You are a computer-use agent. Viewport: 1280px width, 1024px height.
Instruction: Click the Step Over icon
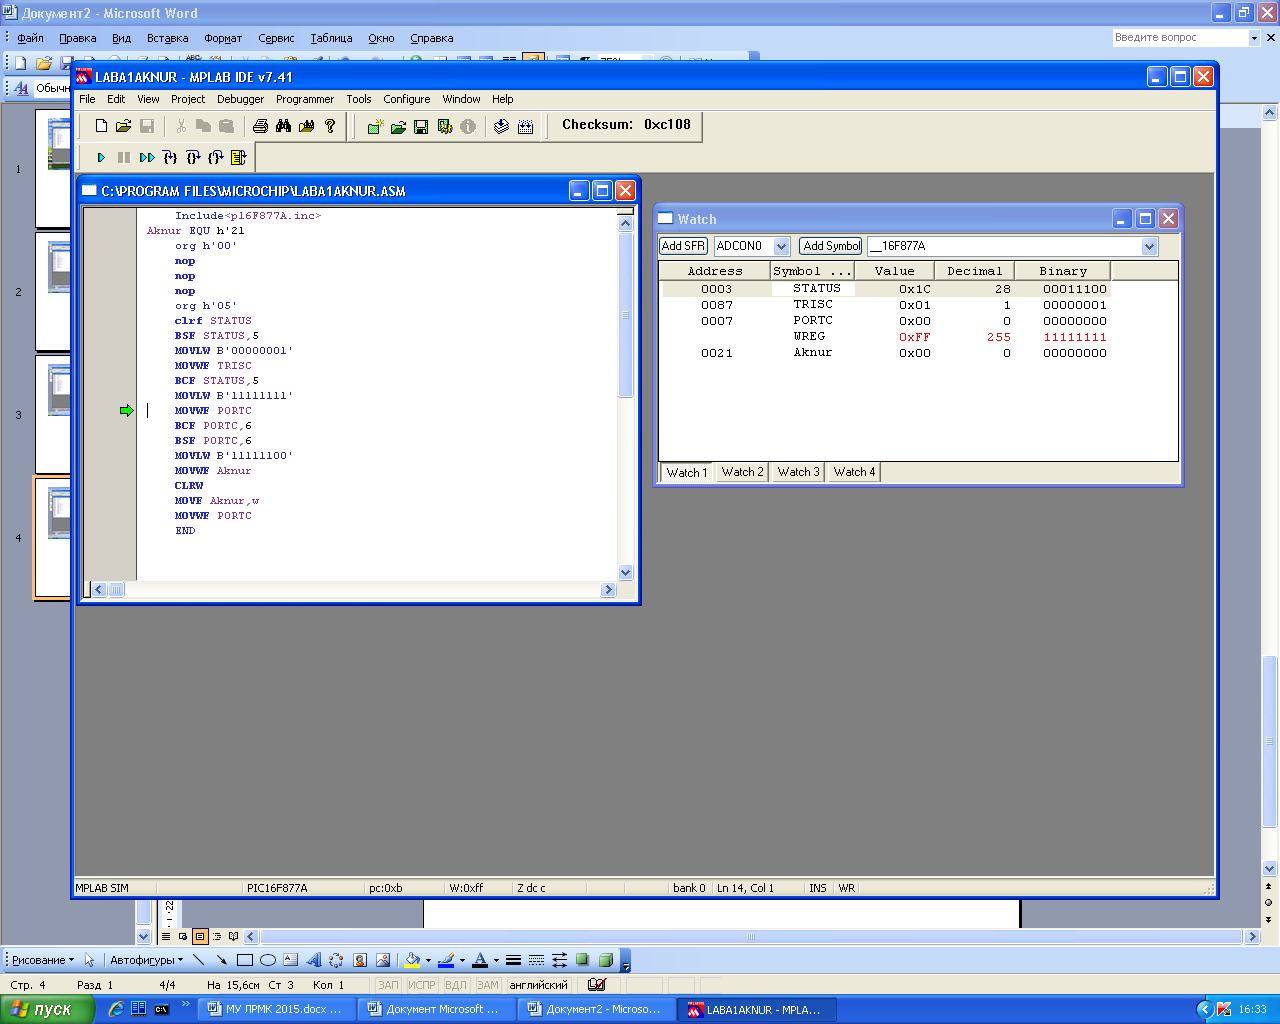[x=193, y=158]
